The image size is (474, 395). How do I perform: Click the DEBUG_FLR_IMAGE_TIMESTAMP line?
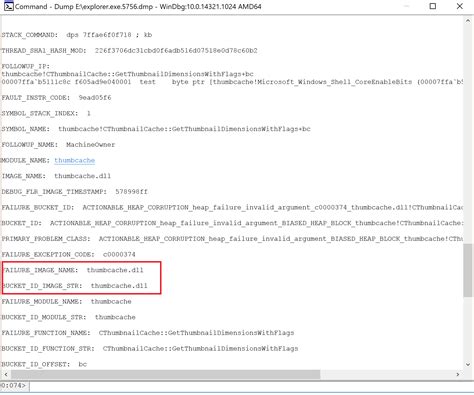point(74,191)
